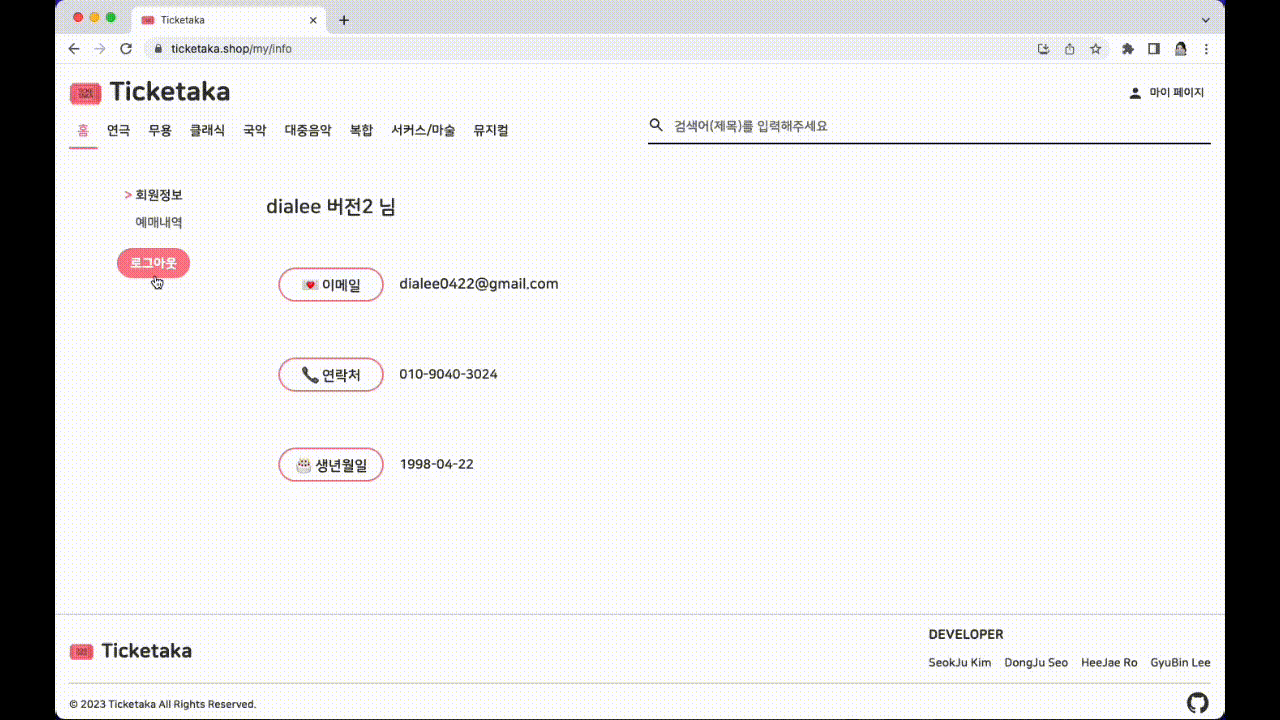Open Chrome three-dot menu

click(1206, 48)
